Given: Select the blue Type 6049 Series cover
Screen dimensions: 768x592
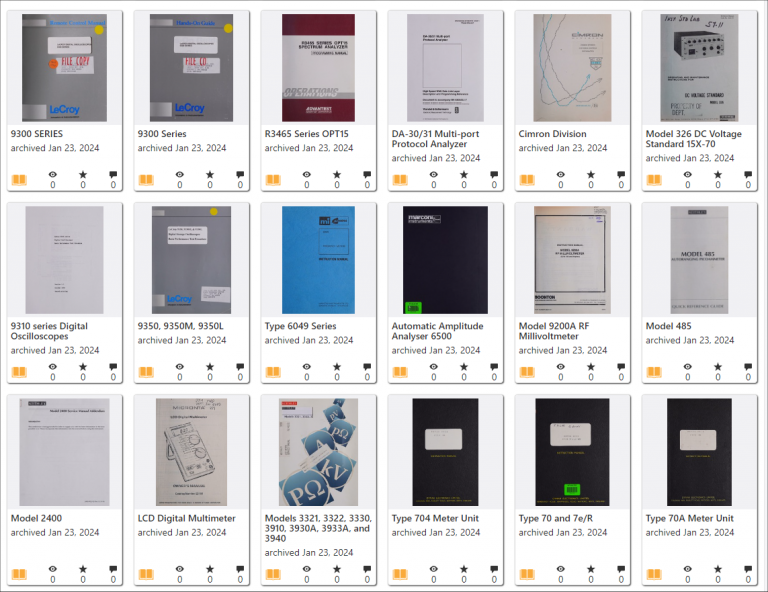Looking at the screenshot, I should click(318, 260).
